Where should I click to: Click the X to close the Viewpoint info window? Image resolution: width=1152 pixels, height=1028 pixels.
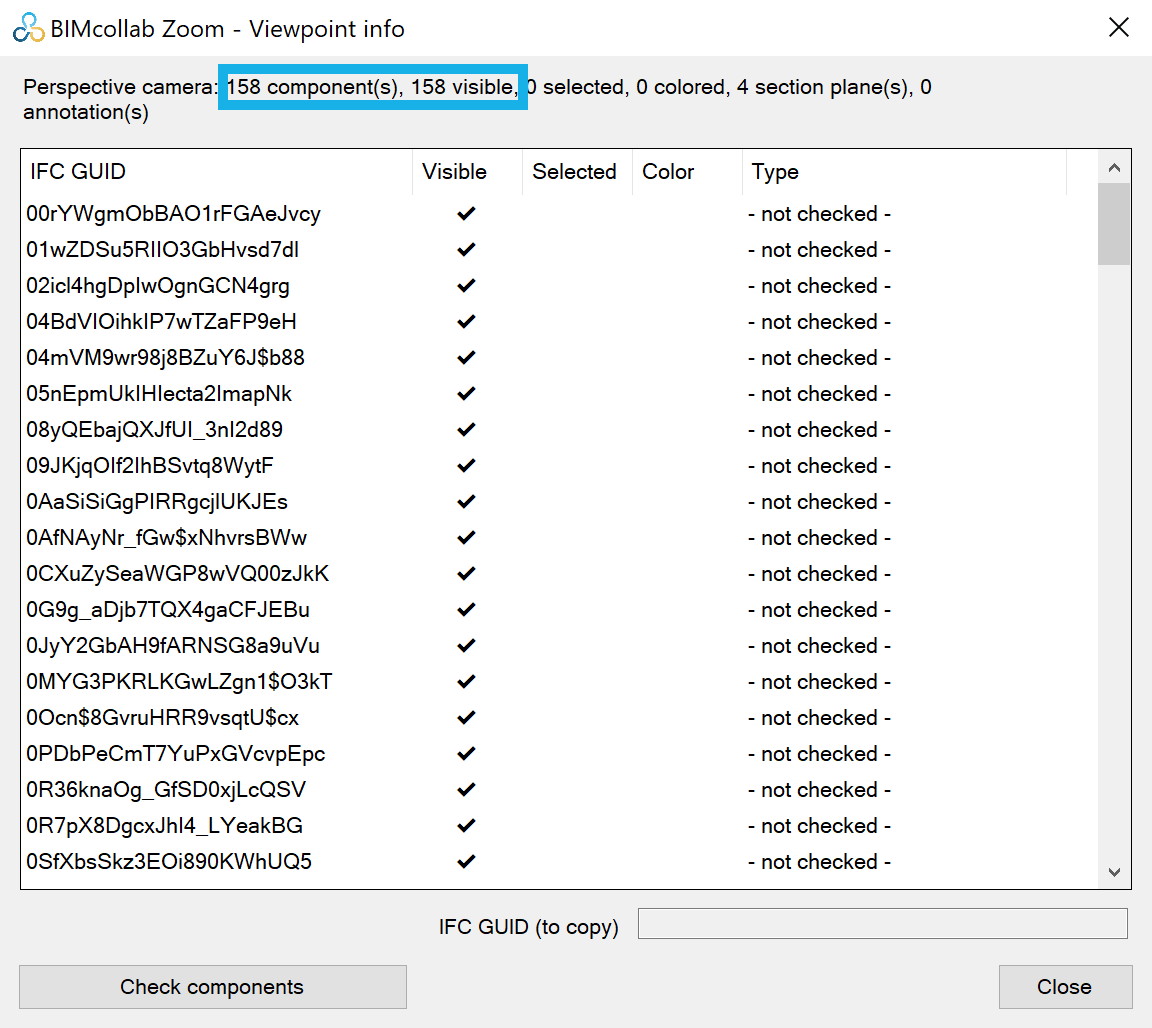point(1118,28)
